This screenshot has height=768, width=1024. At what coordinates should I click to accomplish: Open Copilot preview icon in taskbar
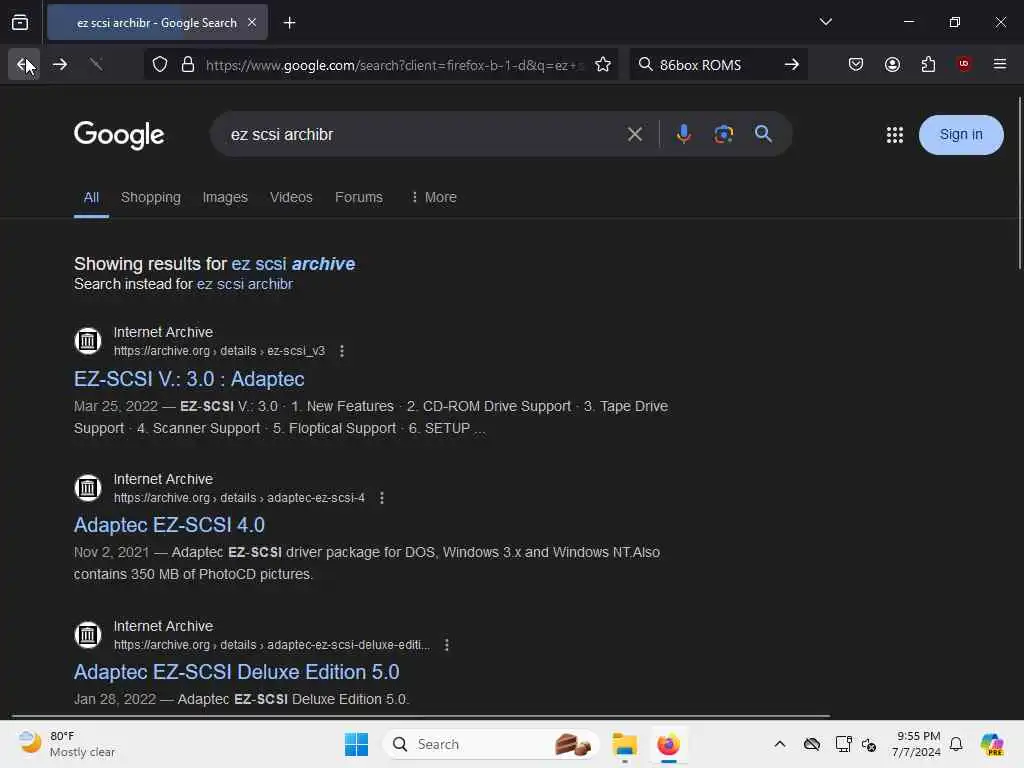[992, 744]
